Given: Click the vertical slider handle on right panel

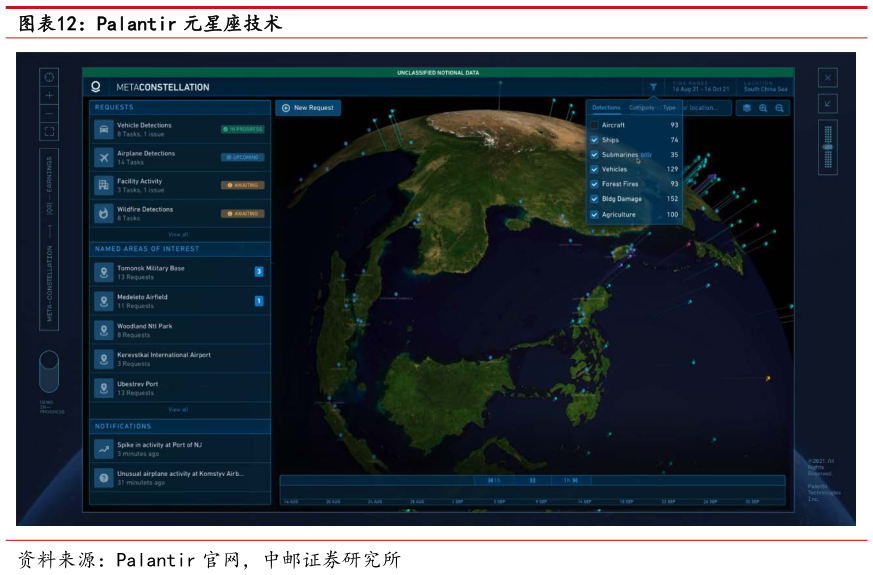Looking at the screenshot, I should coord(827,146).
